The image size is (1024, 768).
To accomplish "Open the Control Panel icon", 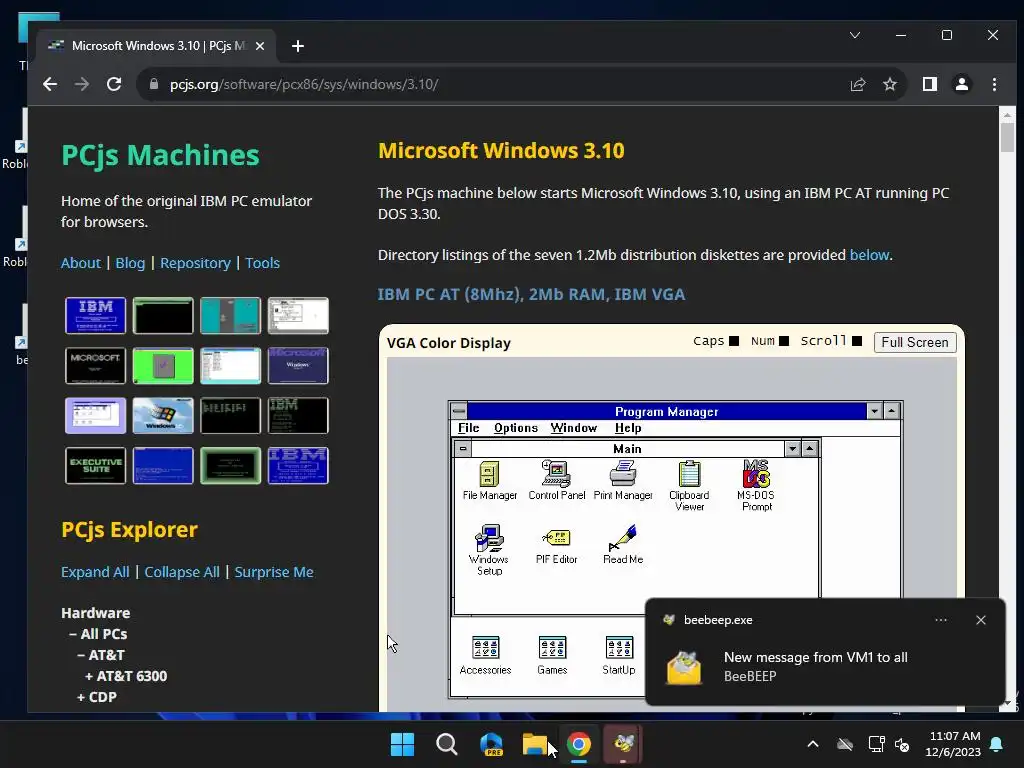I will click(x=556, y=481).
